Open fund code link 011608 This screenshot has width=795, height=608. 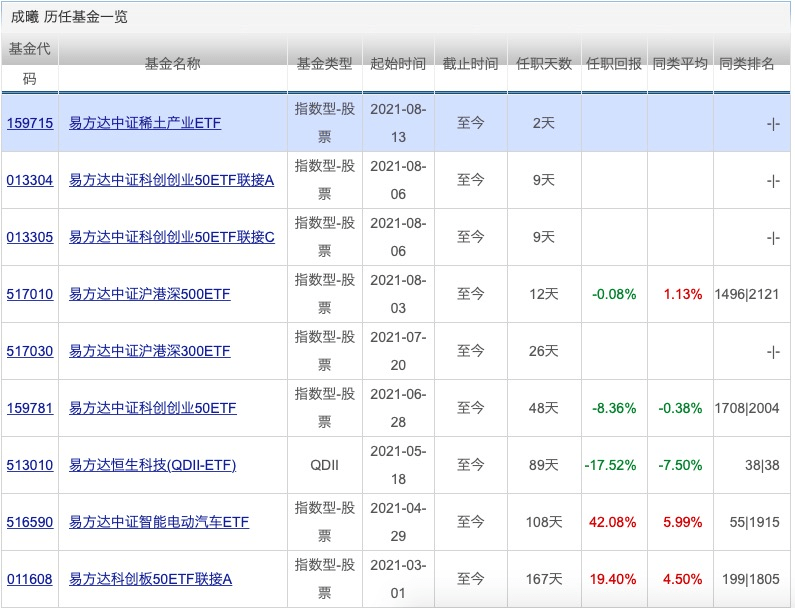(x=30, y=579)
